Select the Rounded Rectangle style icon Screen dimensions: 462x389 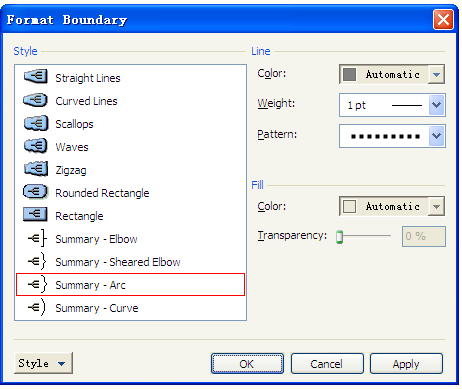[x=36, y=192]
